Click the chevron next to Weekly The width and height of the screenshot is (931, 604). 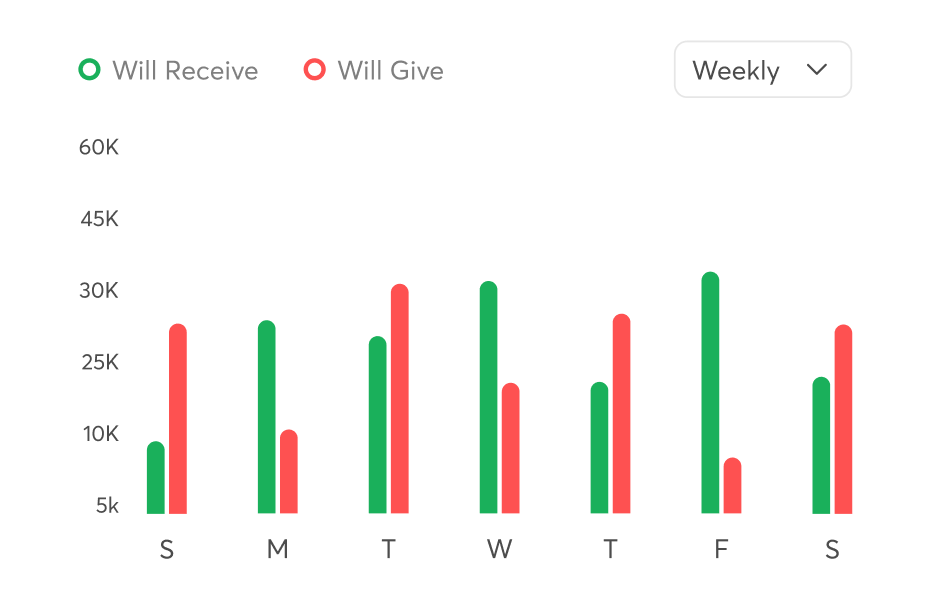[x=818, y=70]
